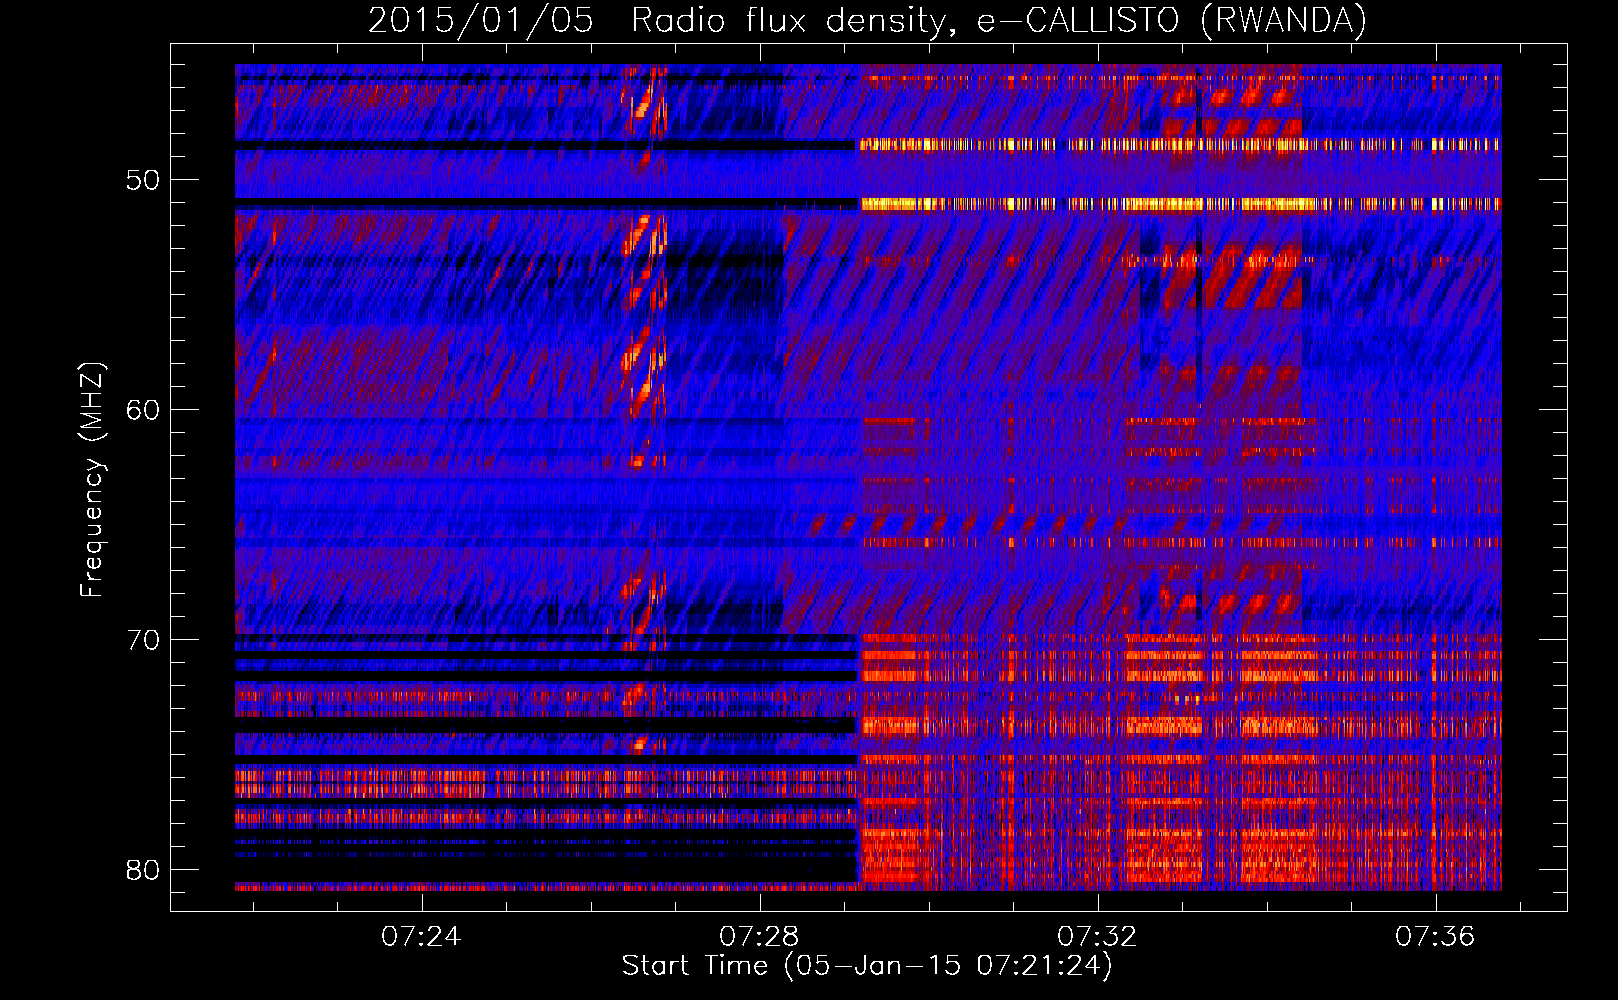Click the 50 frequency tick label

tap(143, 180)
